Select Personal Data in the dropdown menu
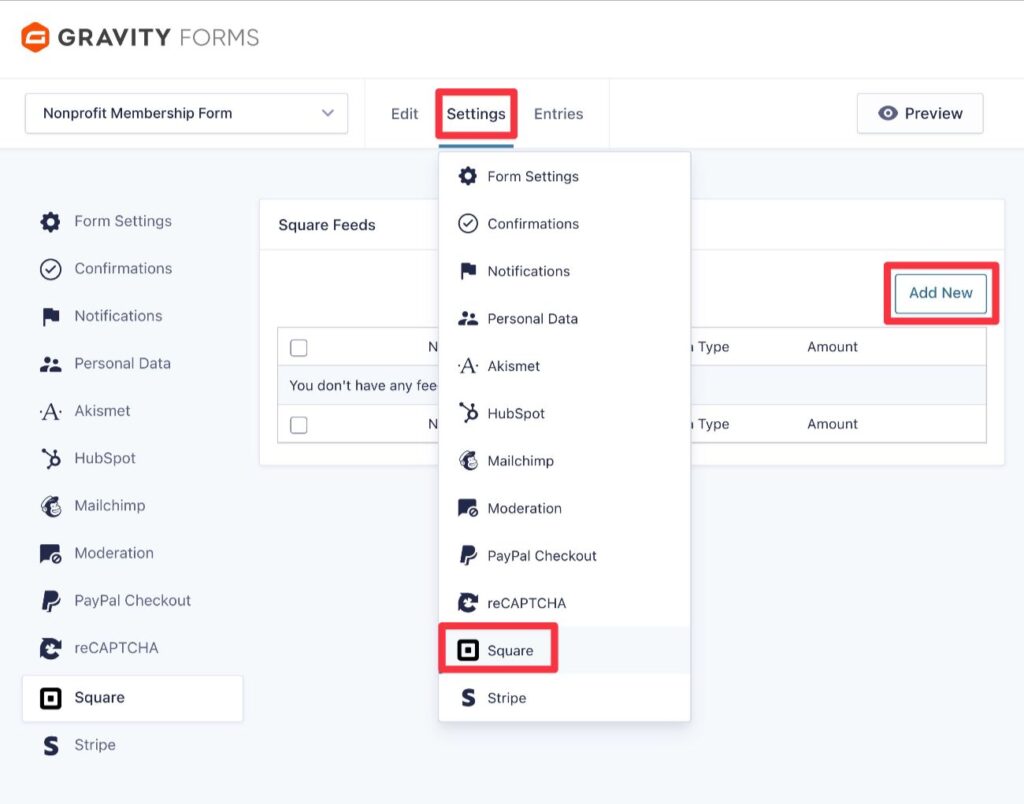This screenshot has height=804, width=1024. tap(564, 318)
